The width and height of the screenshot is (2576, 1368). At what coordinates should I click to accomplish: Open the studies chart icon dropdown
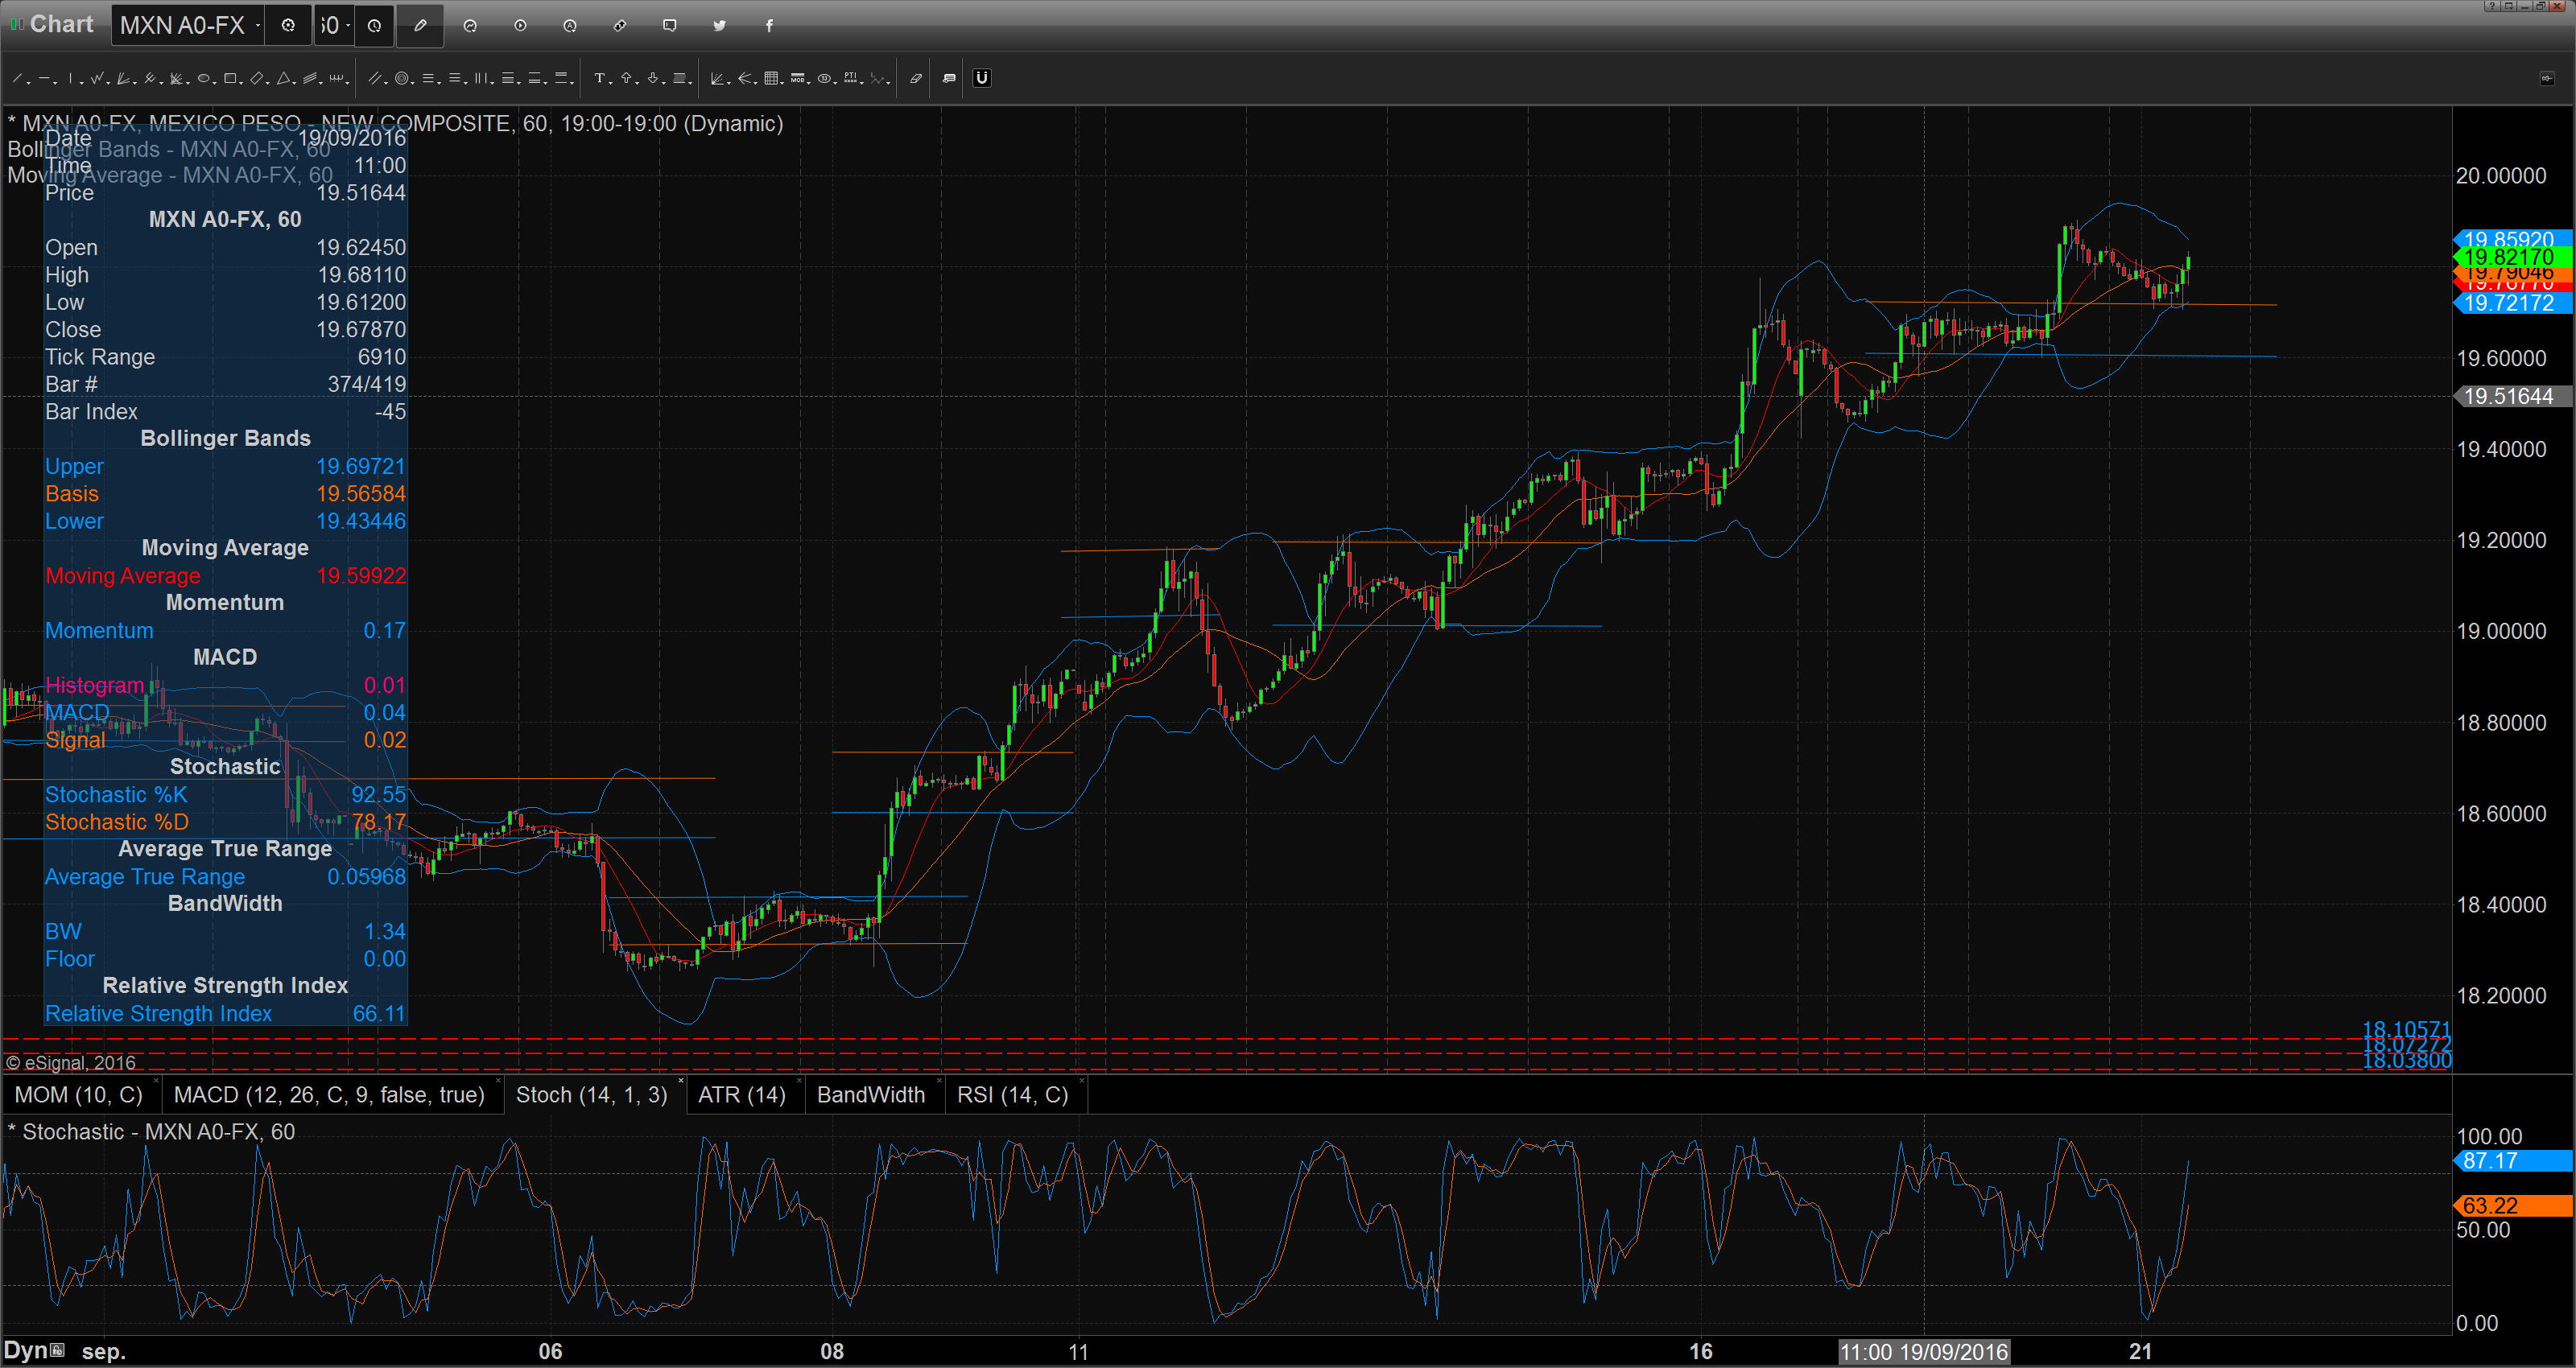point(470,25)
